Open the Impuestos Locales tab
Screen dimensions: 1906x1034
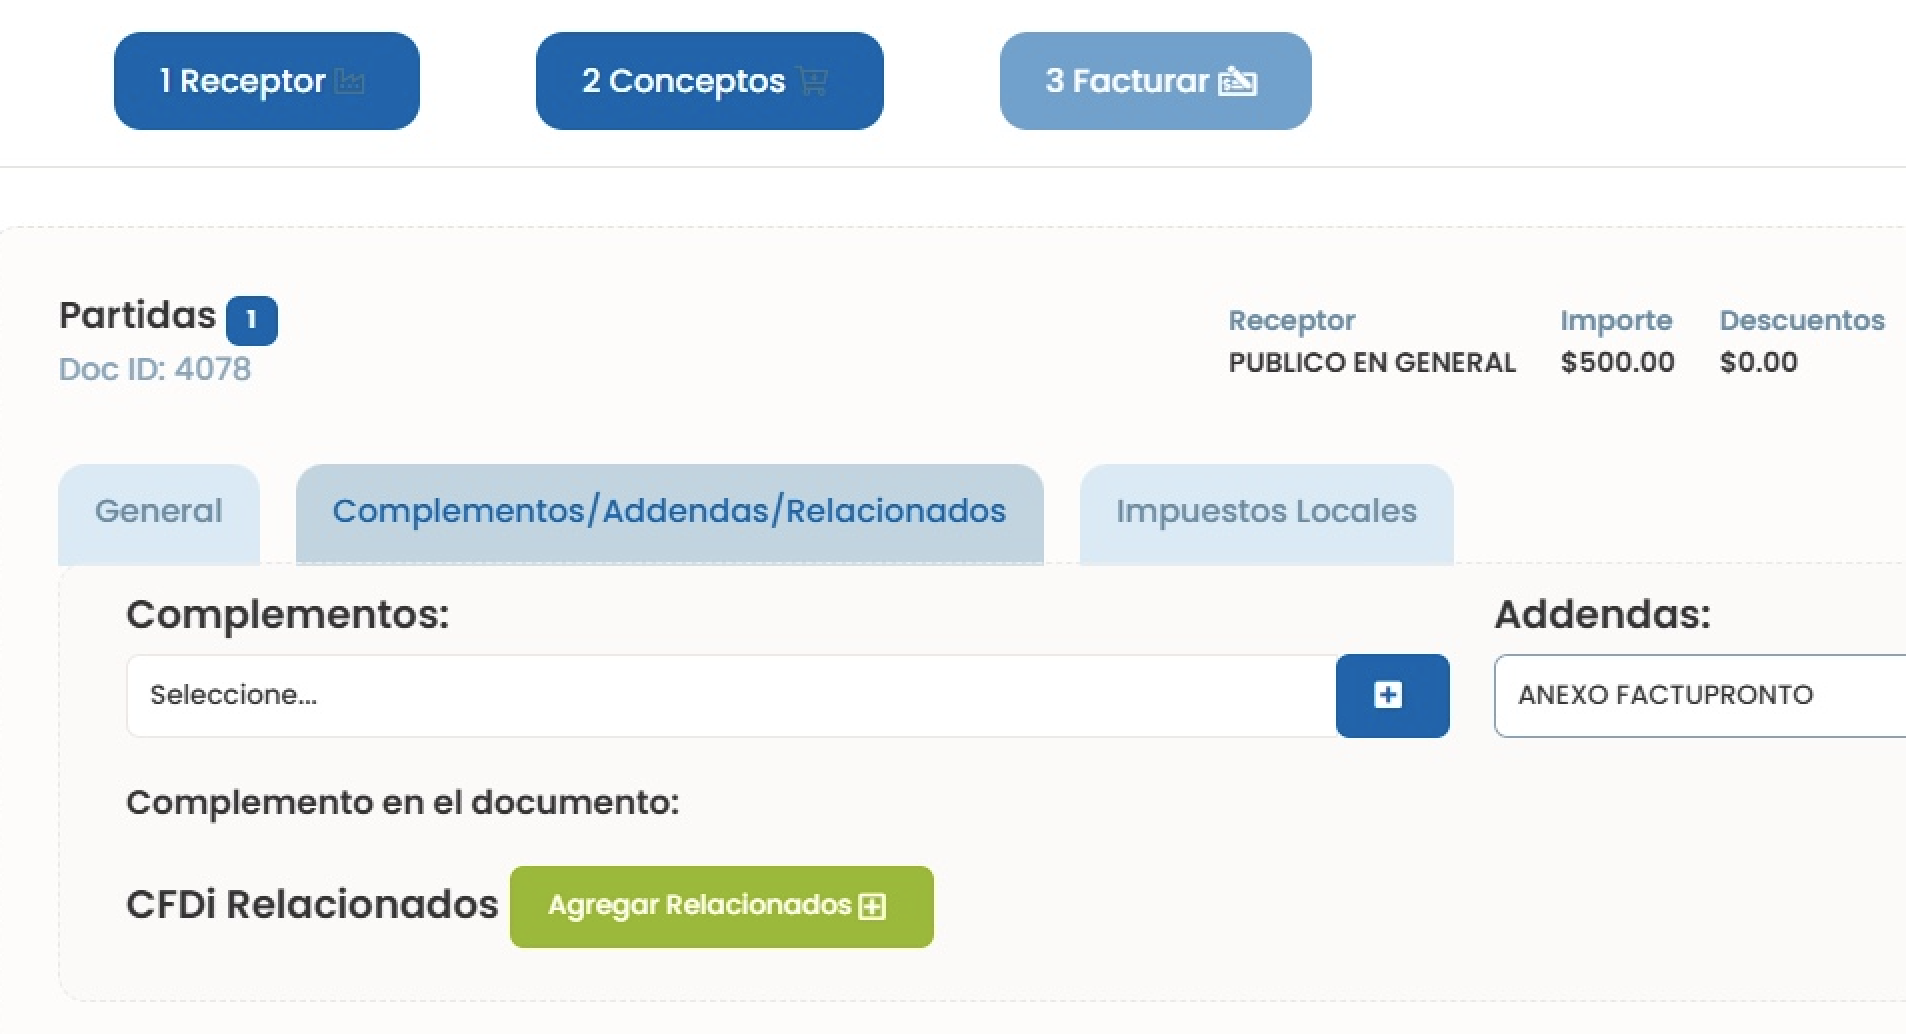tap(1266, 513)
